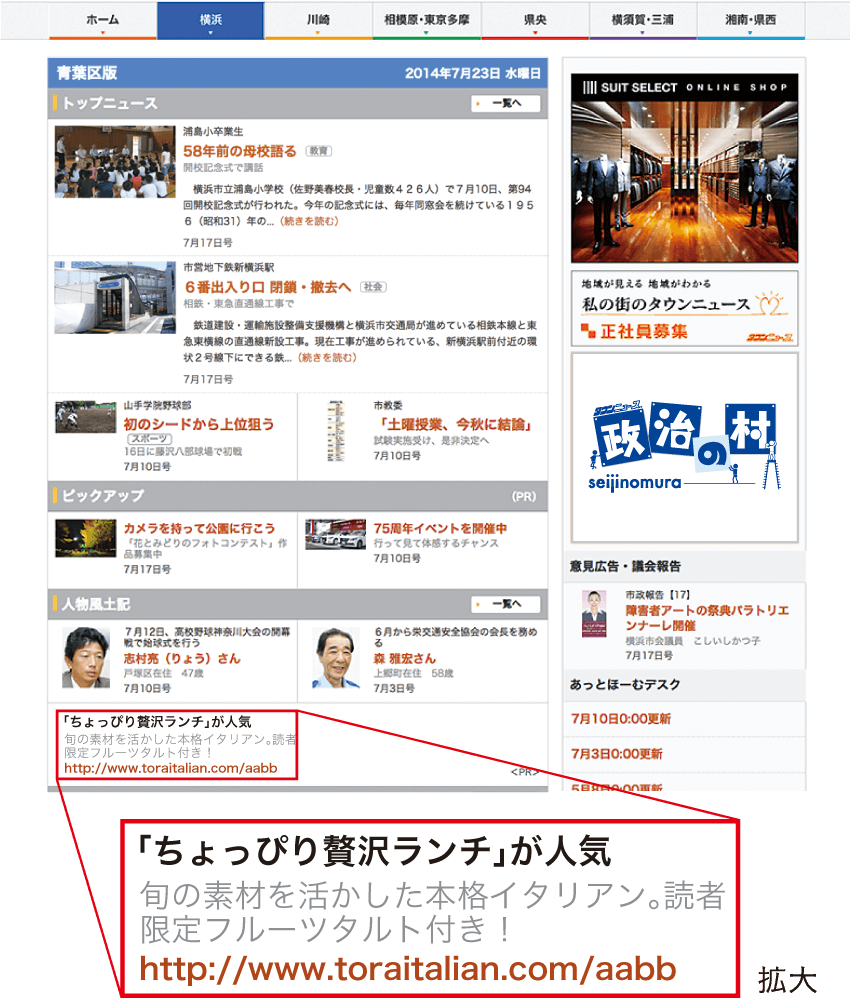This screenshot has width=850, height=1000.
Task: Open 私の街のタウンニュース 正社員募集 banner
Action: (684, 308)
